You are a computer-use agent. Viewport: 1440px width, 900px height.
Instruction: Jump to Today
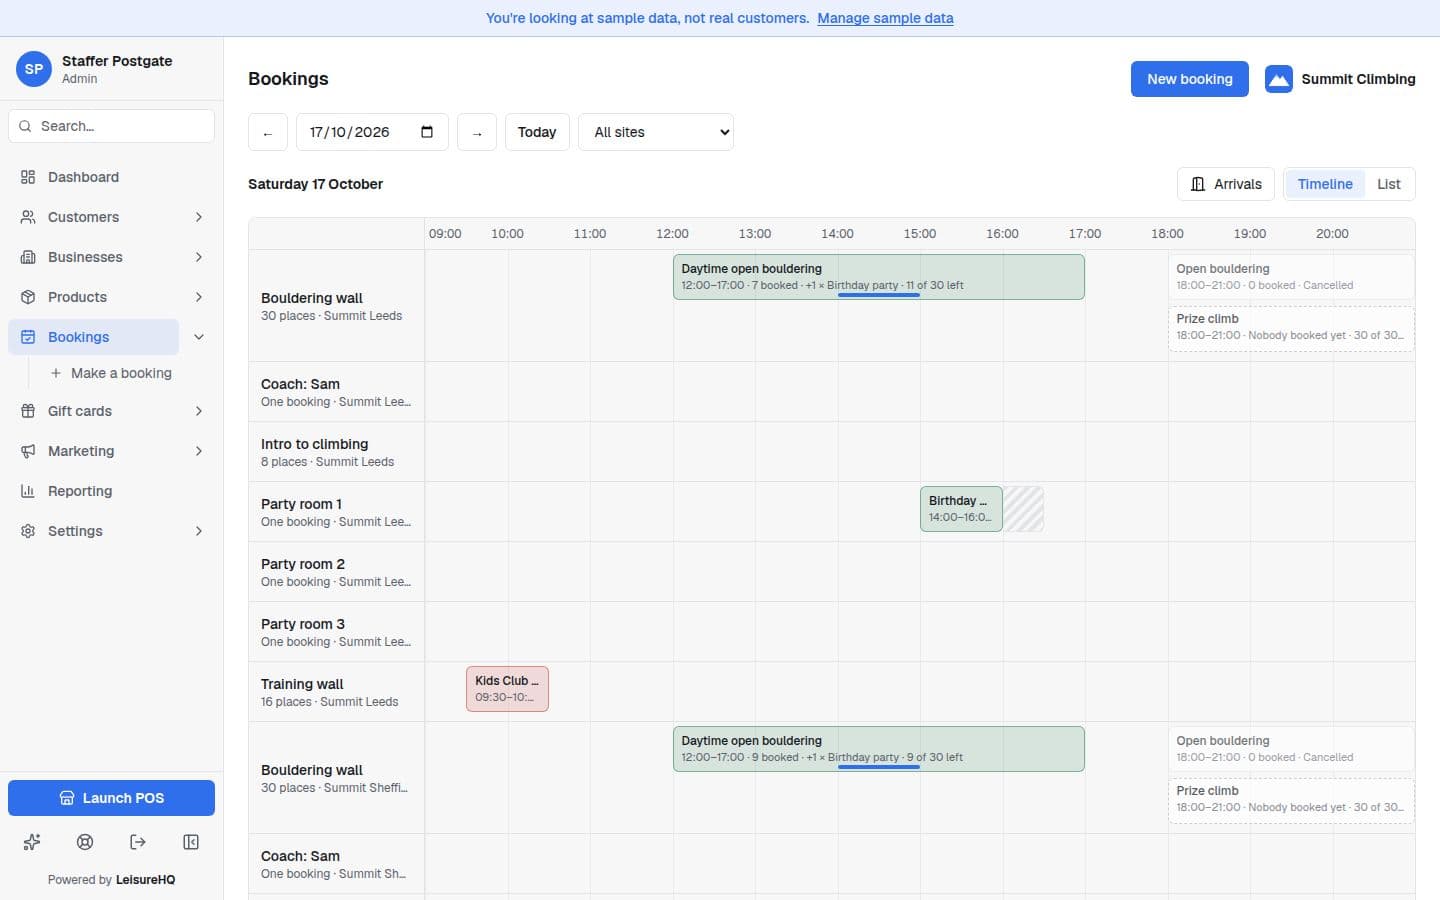pyautogui.click(x=537, y=132)
